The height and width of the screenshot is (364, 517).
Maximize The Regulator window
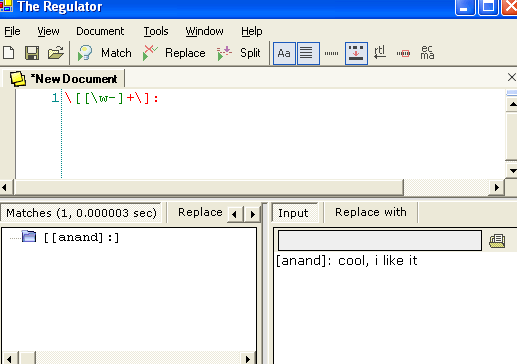pyautogui.click(x=488, y=7)
